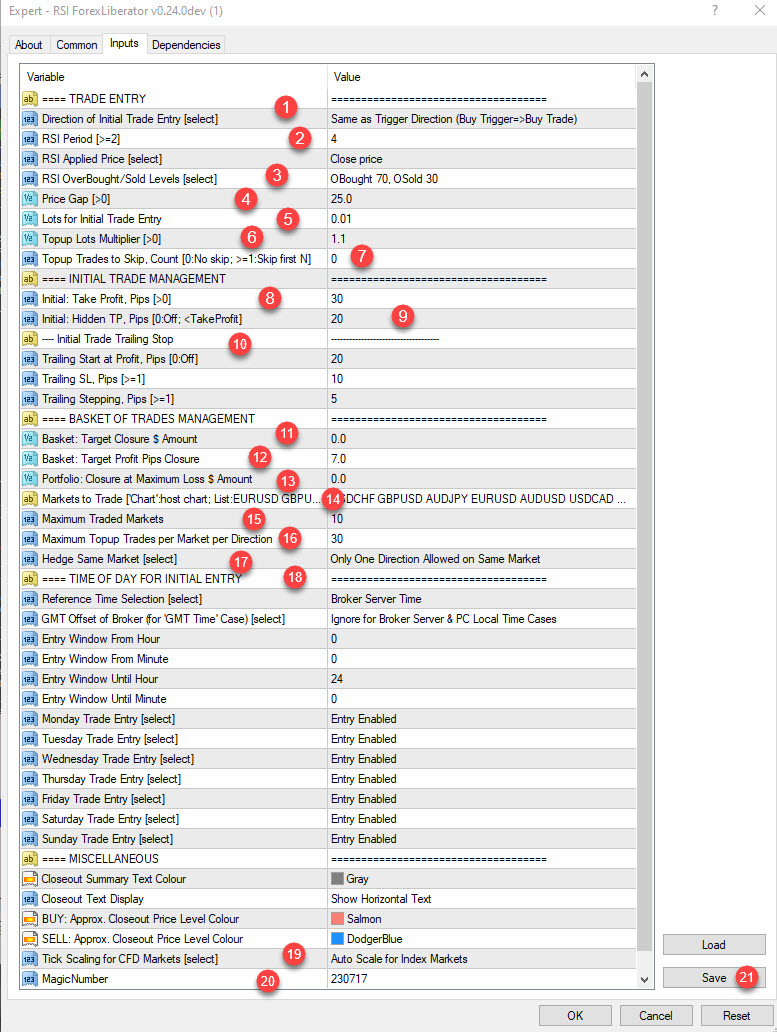Click the icon beside Topup Lots Multiplier
The height and width of the screenshot is (1032, 777).
pos(30,239)
